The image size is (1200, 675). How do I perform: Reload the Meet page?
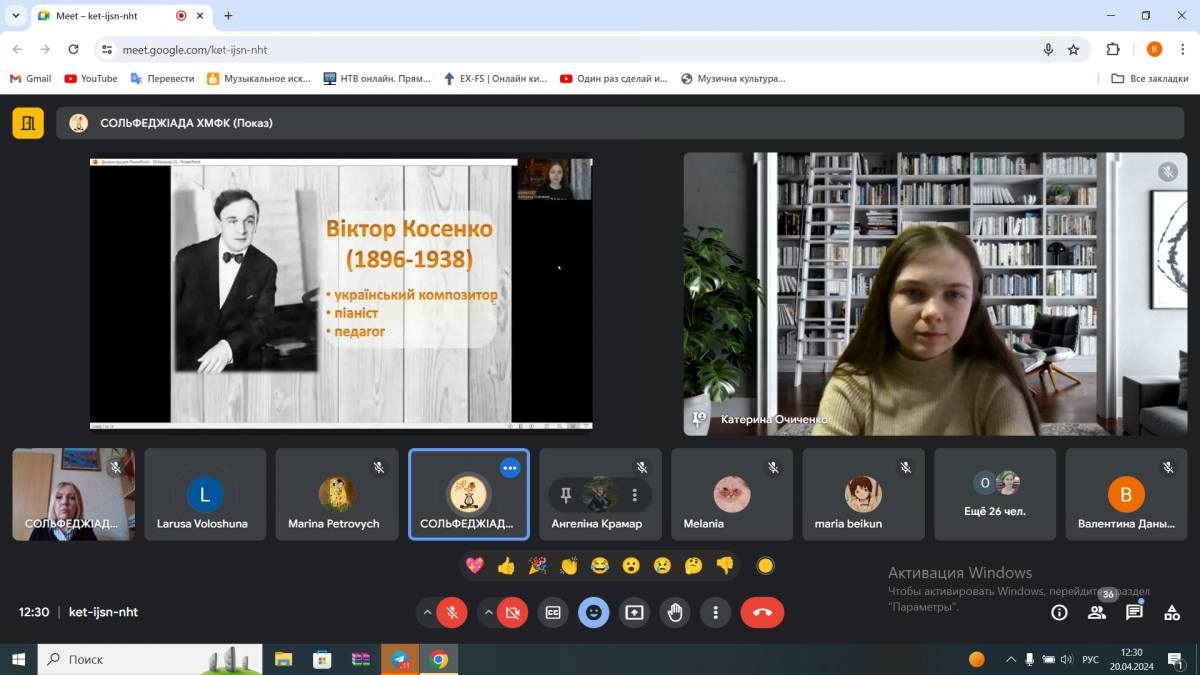(73, 49)
